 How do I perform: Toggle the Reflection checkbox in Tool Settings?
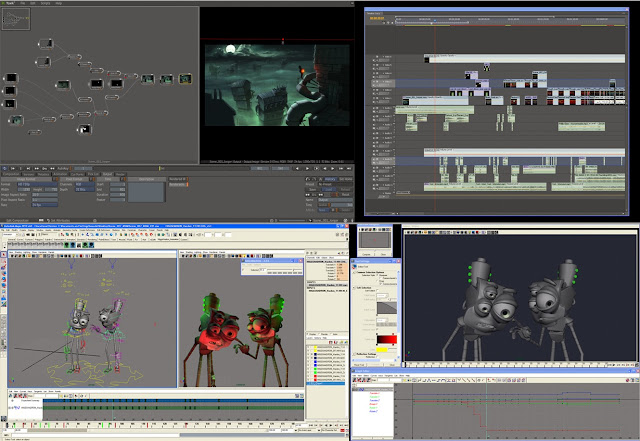tap(378, 357)
